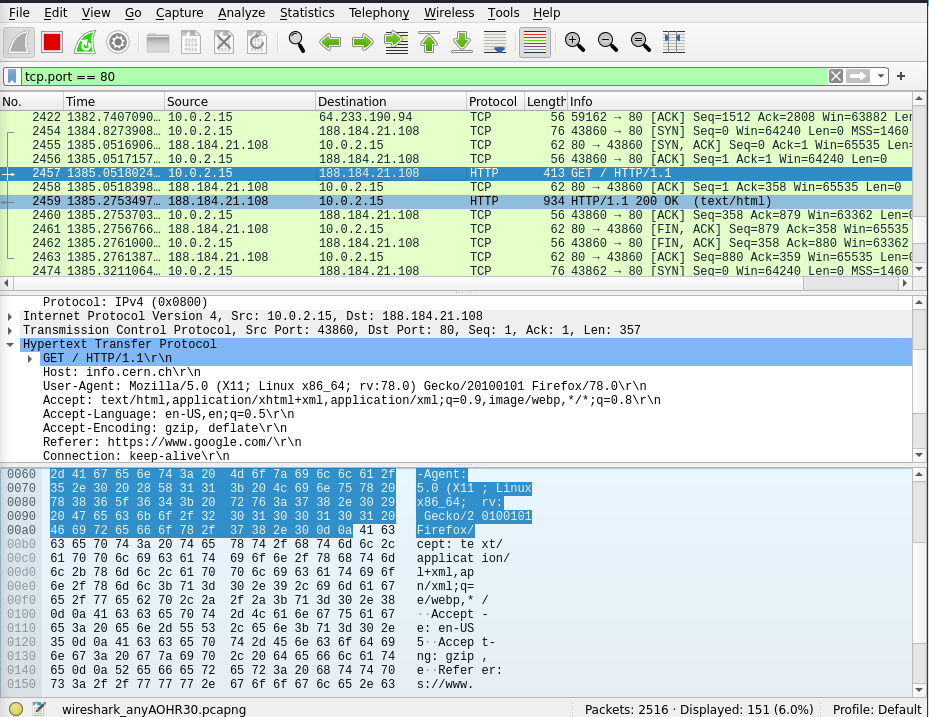Toggle packet list colorization
The height and width of the screenshot is (717, 929).
coord(535,42)
